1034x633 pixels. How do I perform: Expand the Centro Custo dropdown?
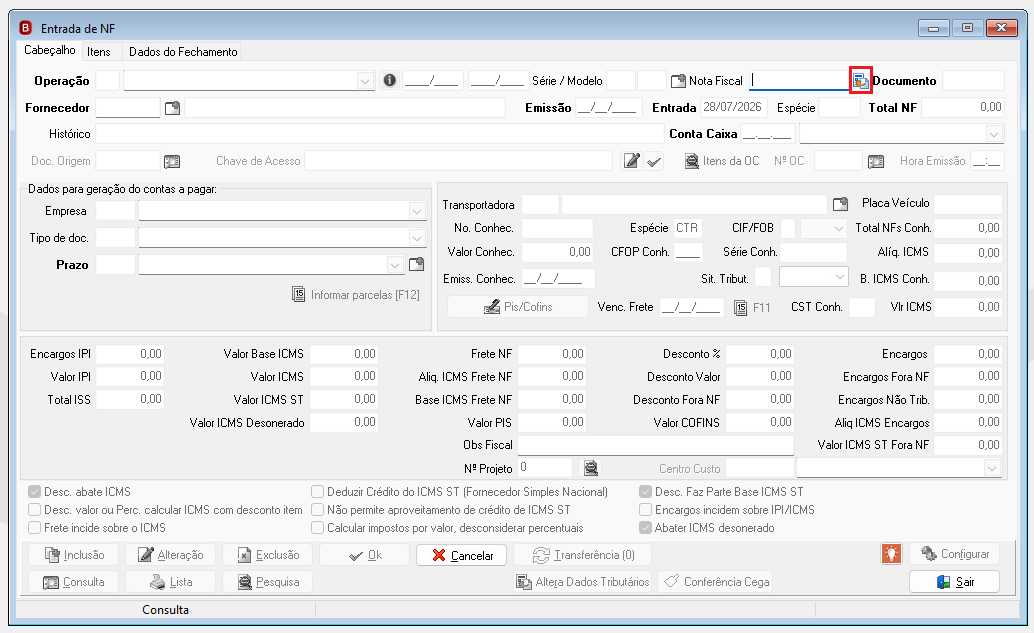pyautogui.click(x=992, y=468)
